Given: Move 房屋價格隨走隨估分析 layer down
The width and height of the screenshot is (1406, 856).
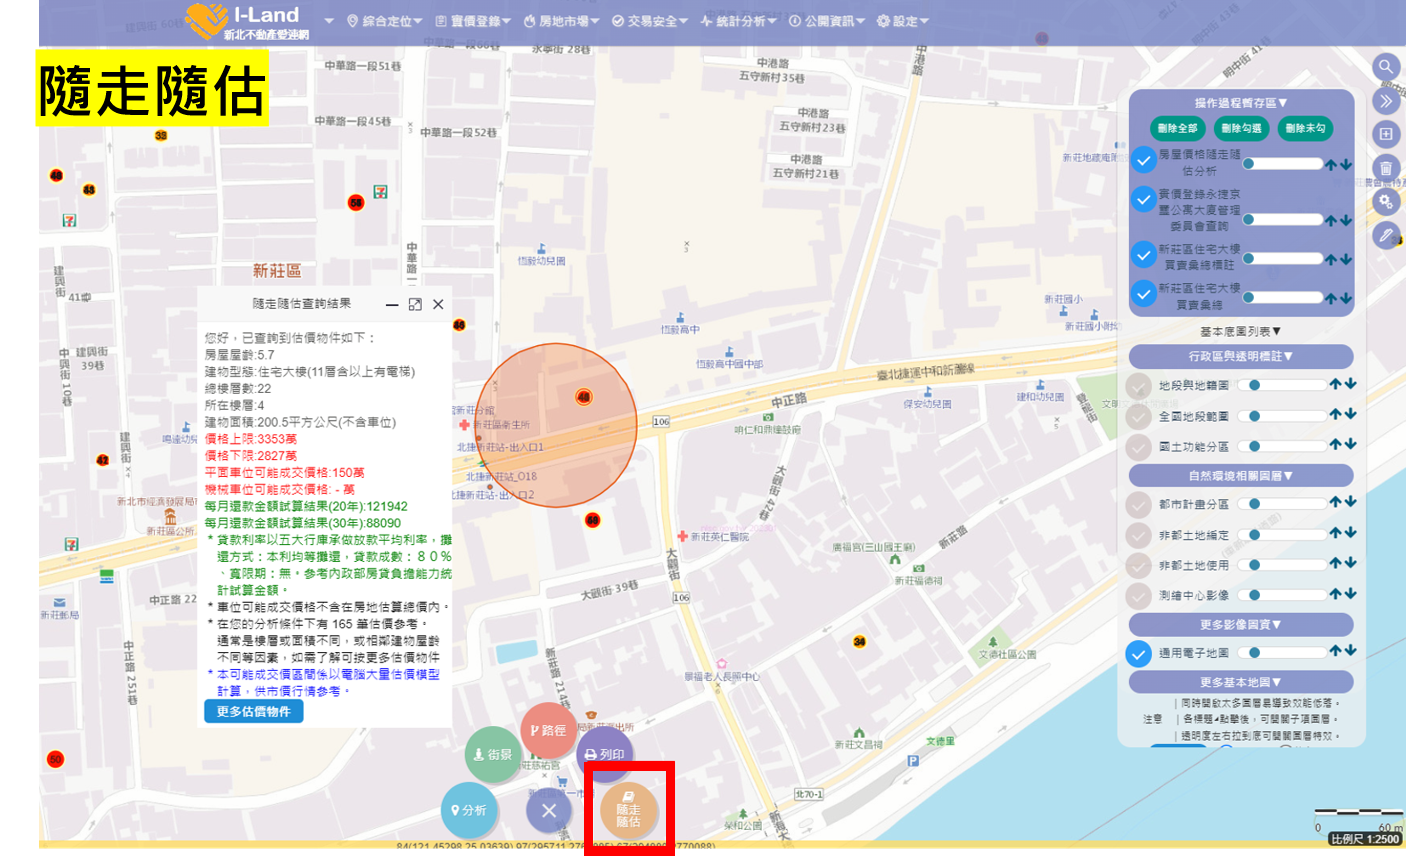Looking at the screenshot, I should 1346,164.
